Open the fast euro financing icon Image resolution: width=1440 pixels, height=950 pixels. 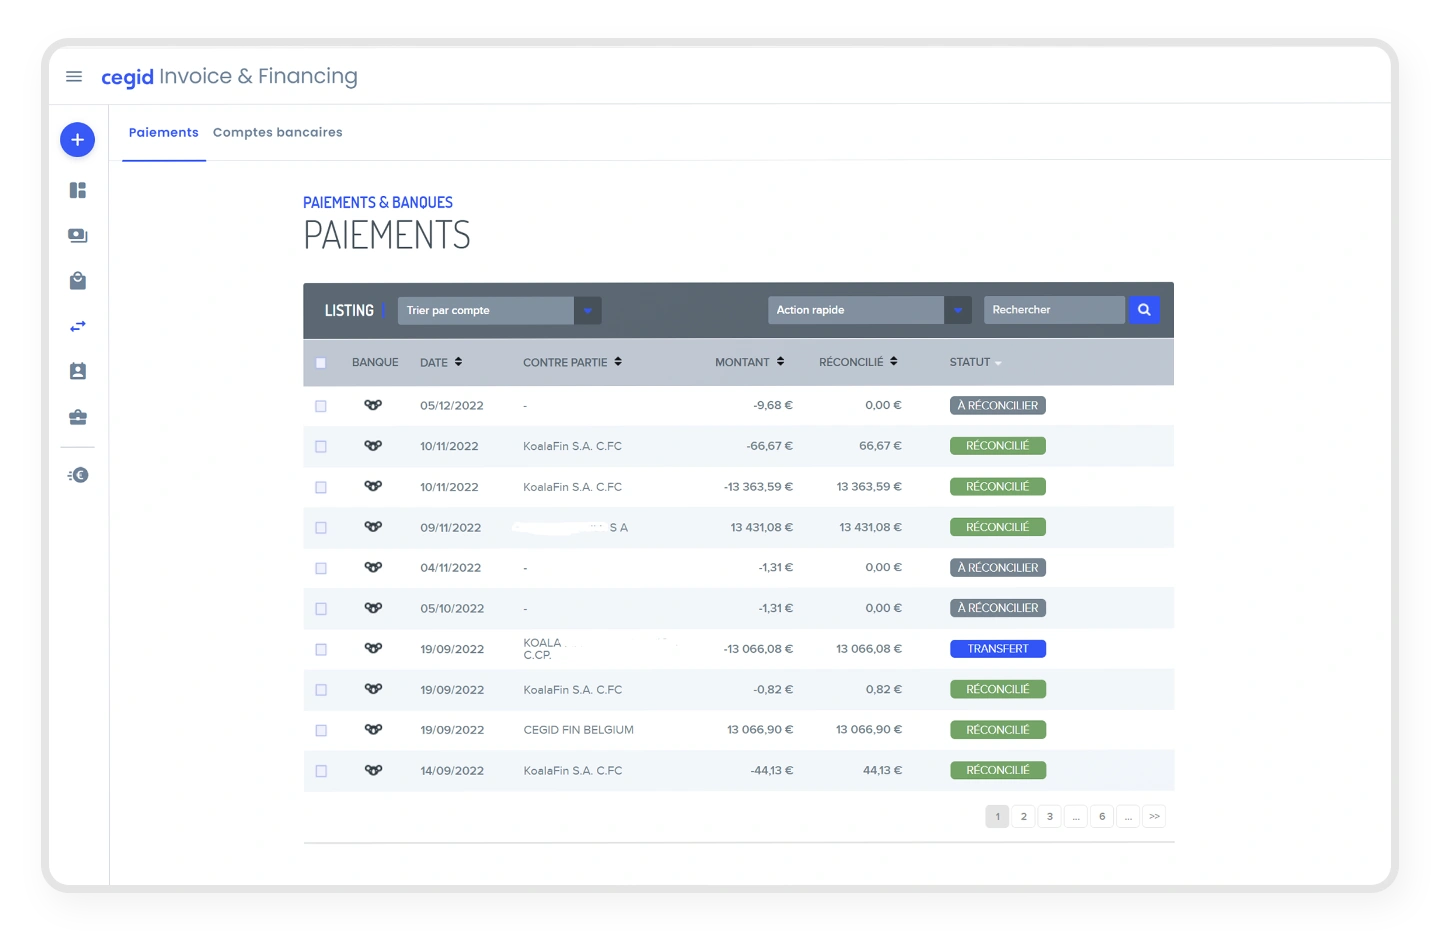coord(77,476)
